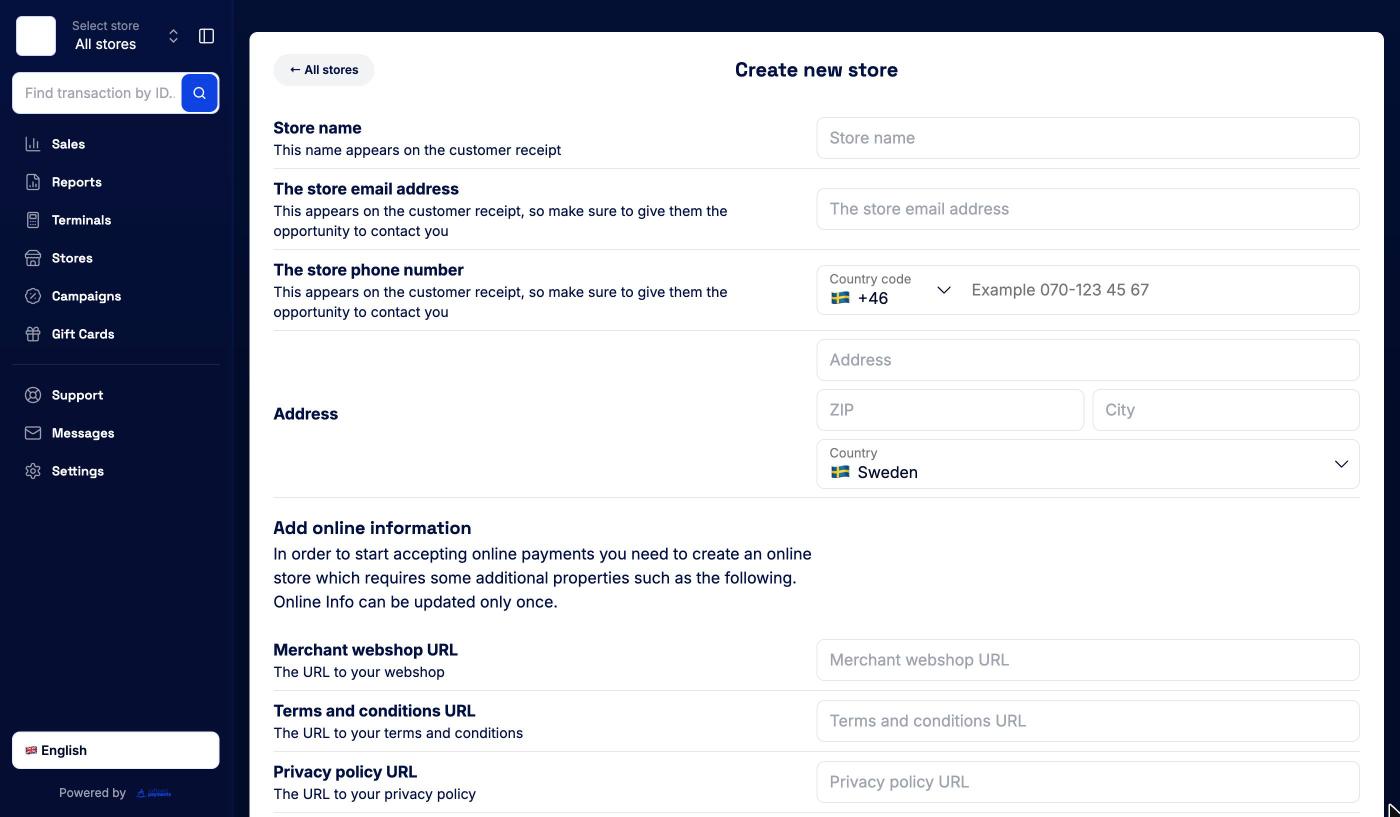Click the Messages envelope icon
The height and width of the screenshot is (817, 1400).
point(33,433)
